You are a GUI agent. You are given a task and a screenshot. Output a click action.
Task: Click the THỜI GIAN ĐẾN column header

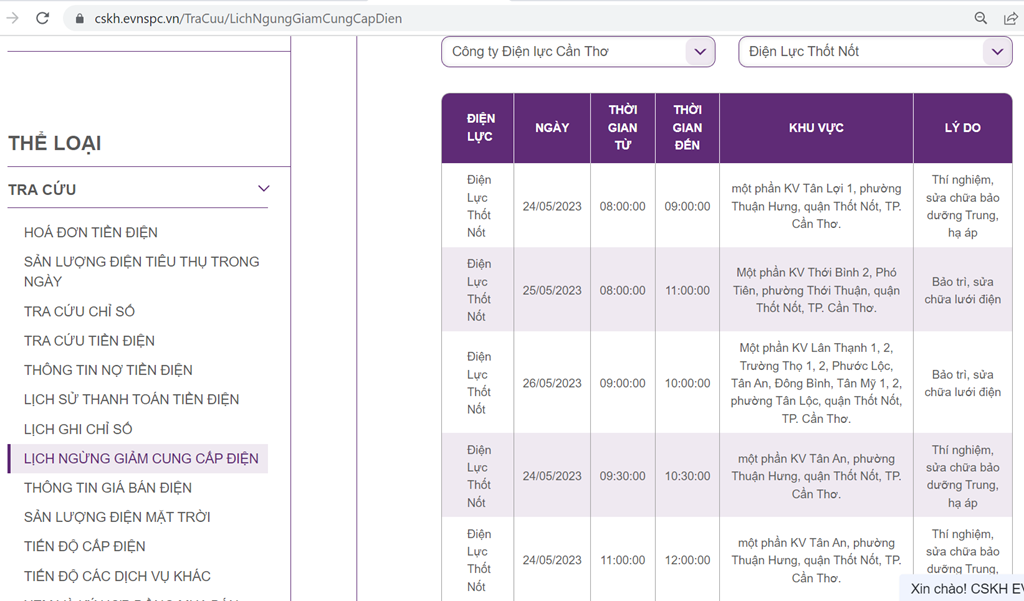pos(688,127)
